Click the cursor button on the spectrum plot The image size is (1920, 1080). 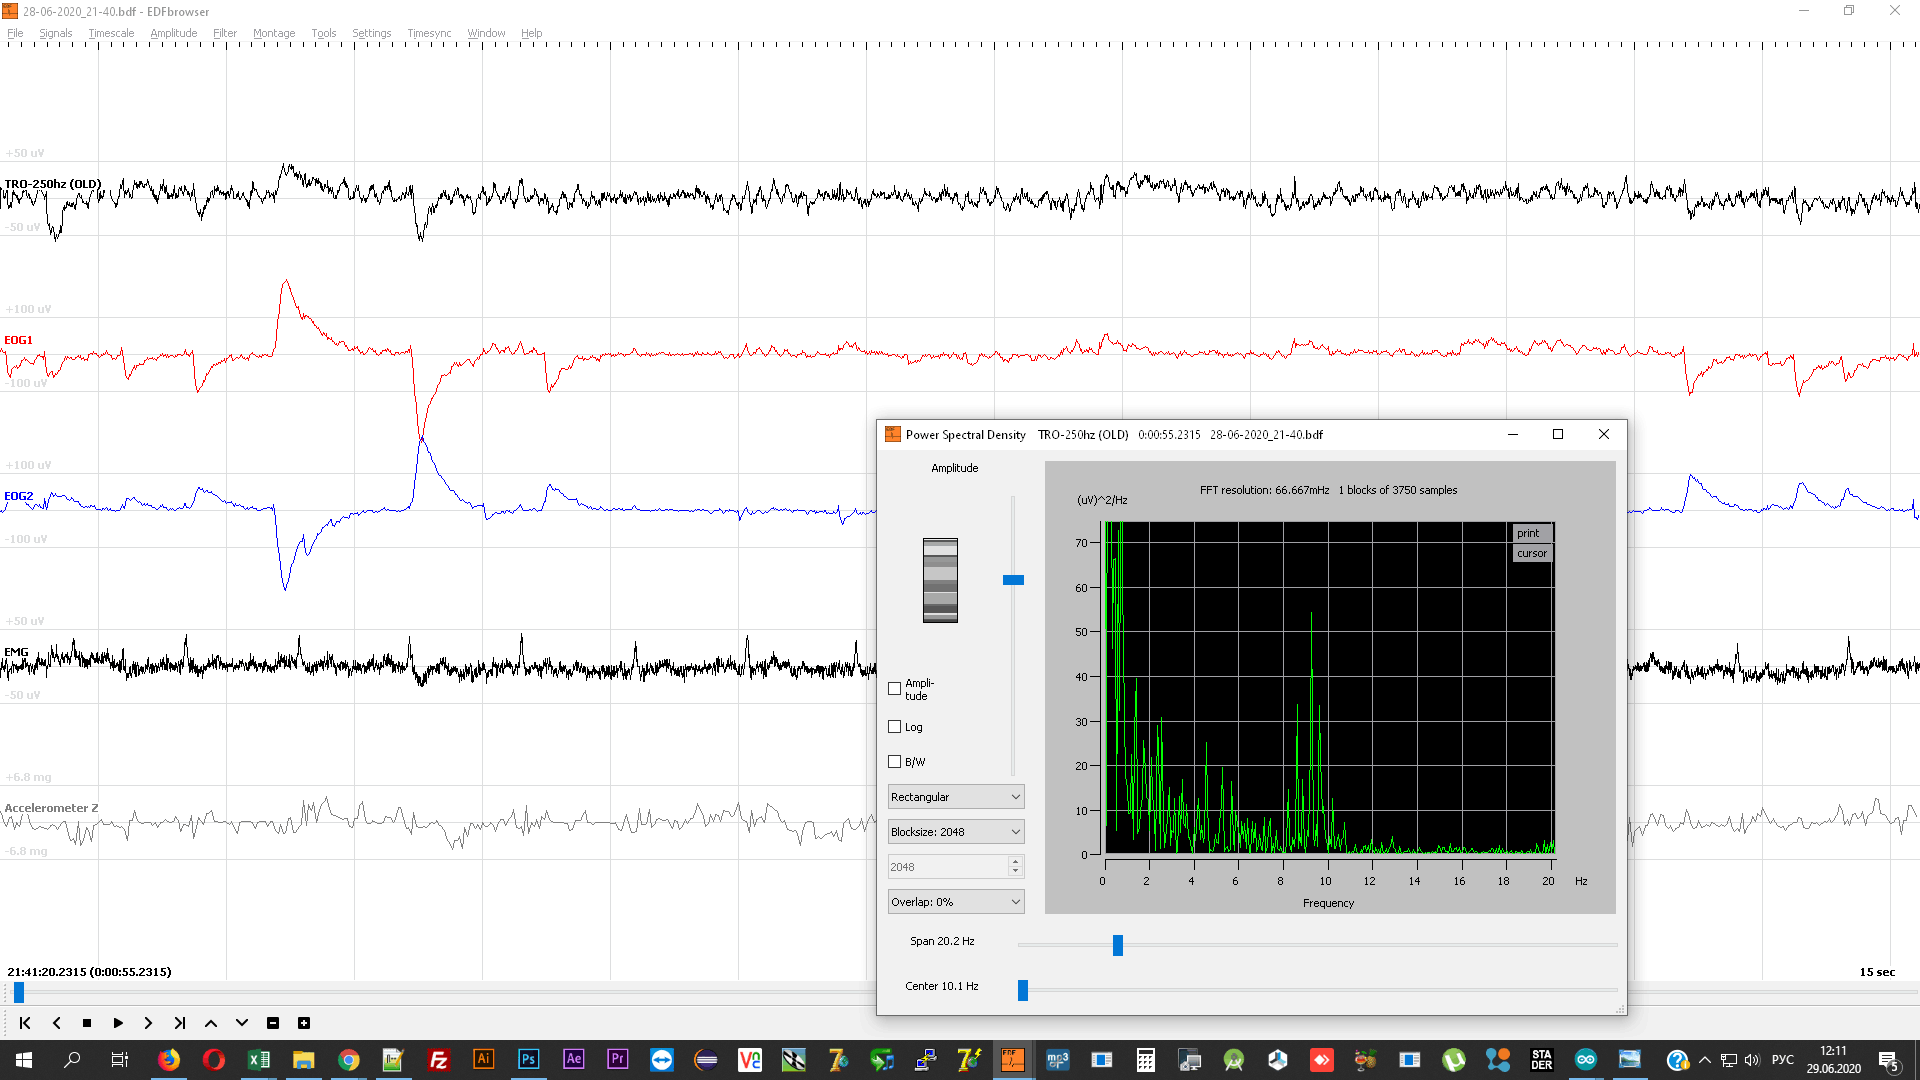pos(1532,553)
